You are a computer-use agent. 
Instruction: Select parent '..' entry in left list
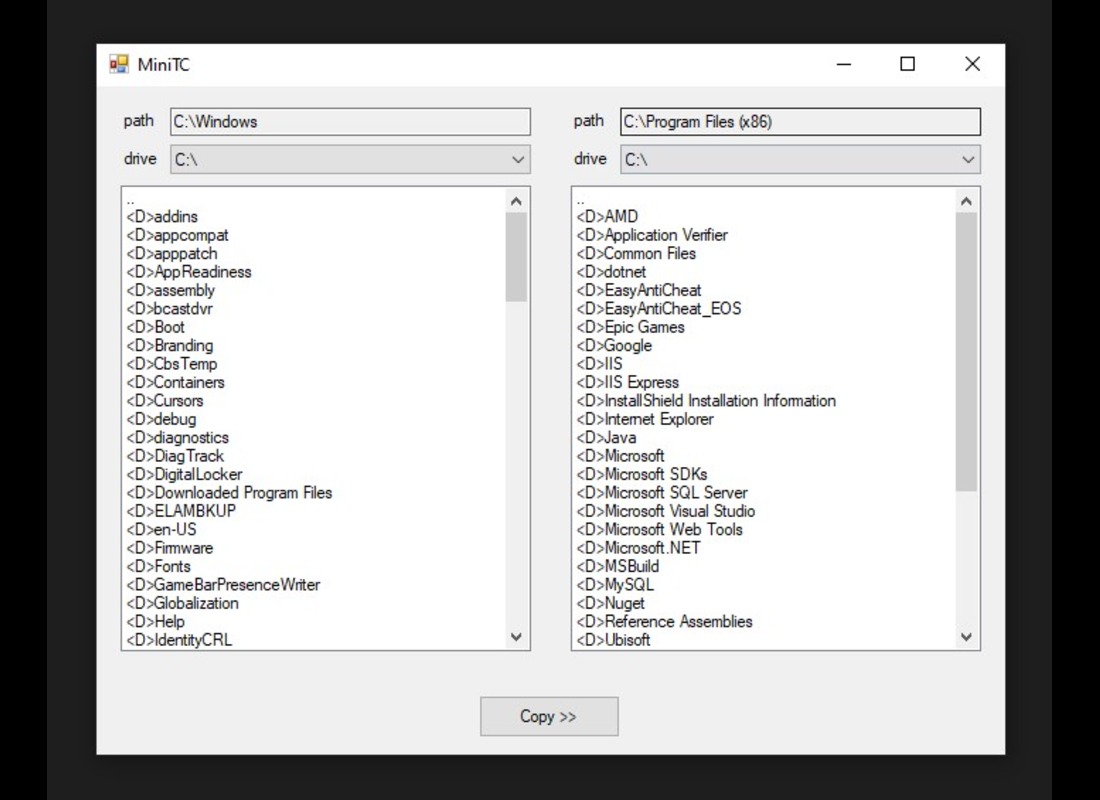click(x=130, y=200)
